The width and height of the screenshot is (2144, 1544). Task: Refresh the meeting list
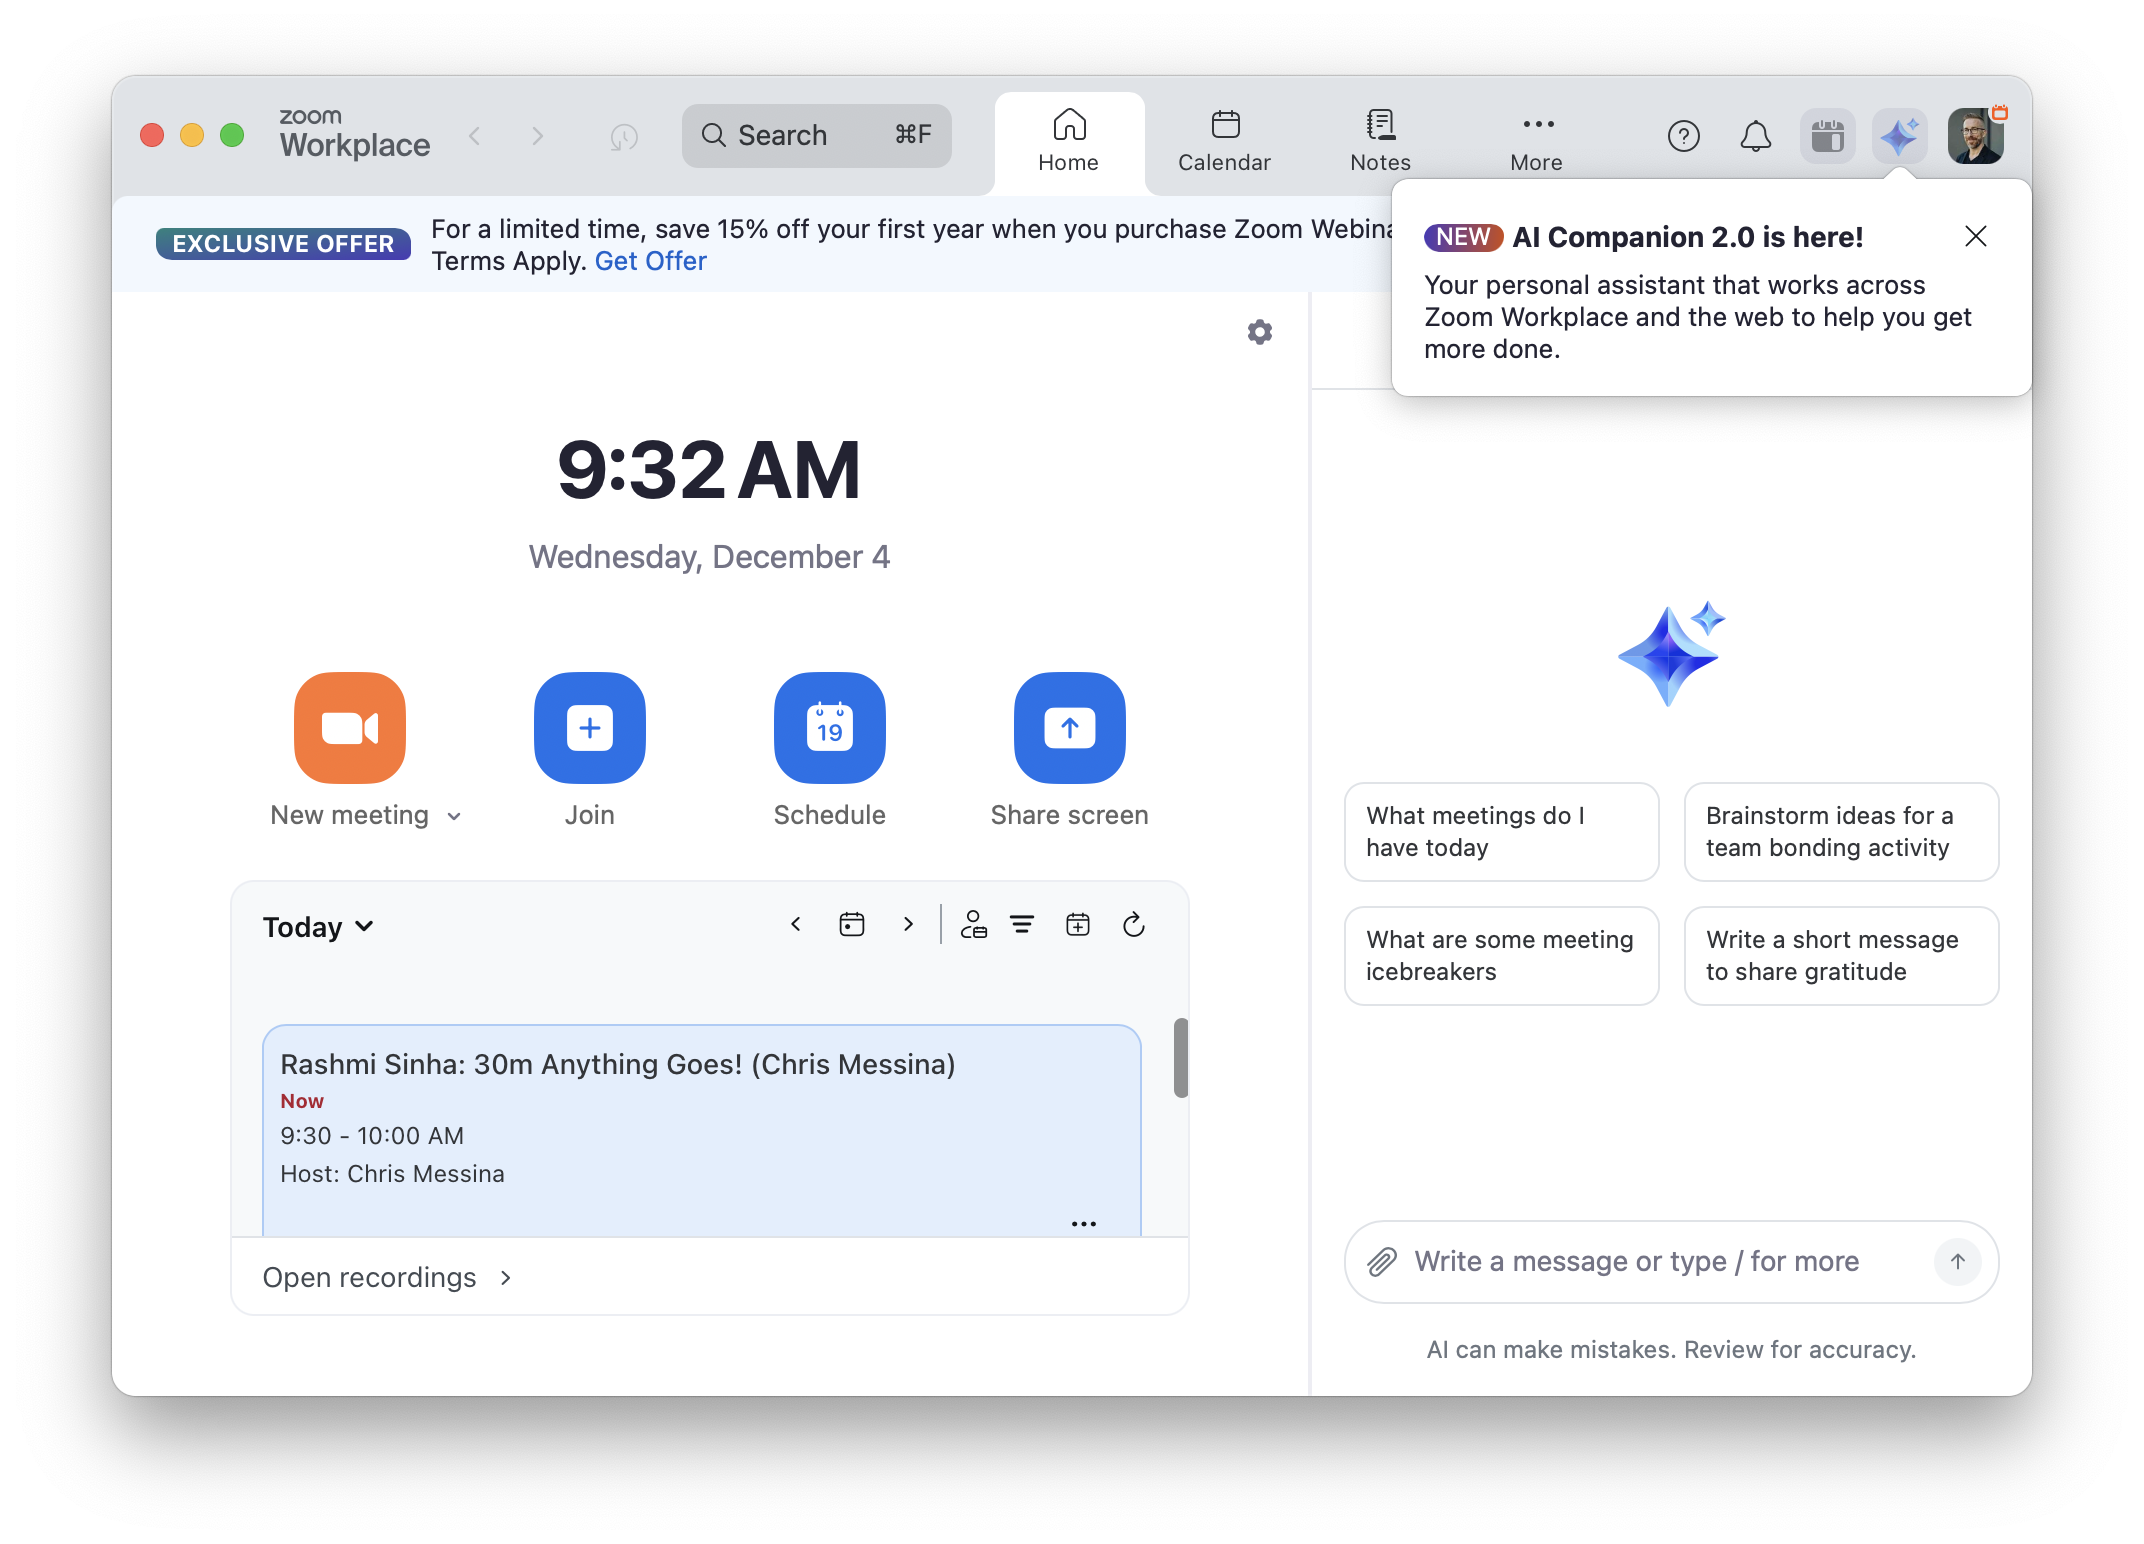[x=1133, y=925]
